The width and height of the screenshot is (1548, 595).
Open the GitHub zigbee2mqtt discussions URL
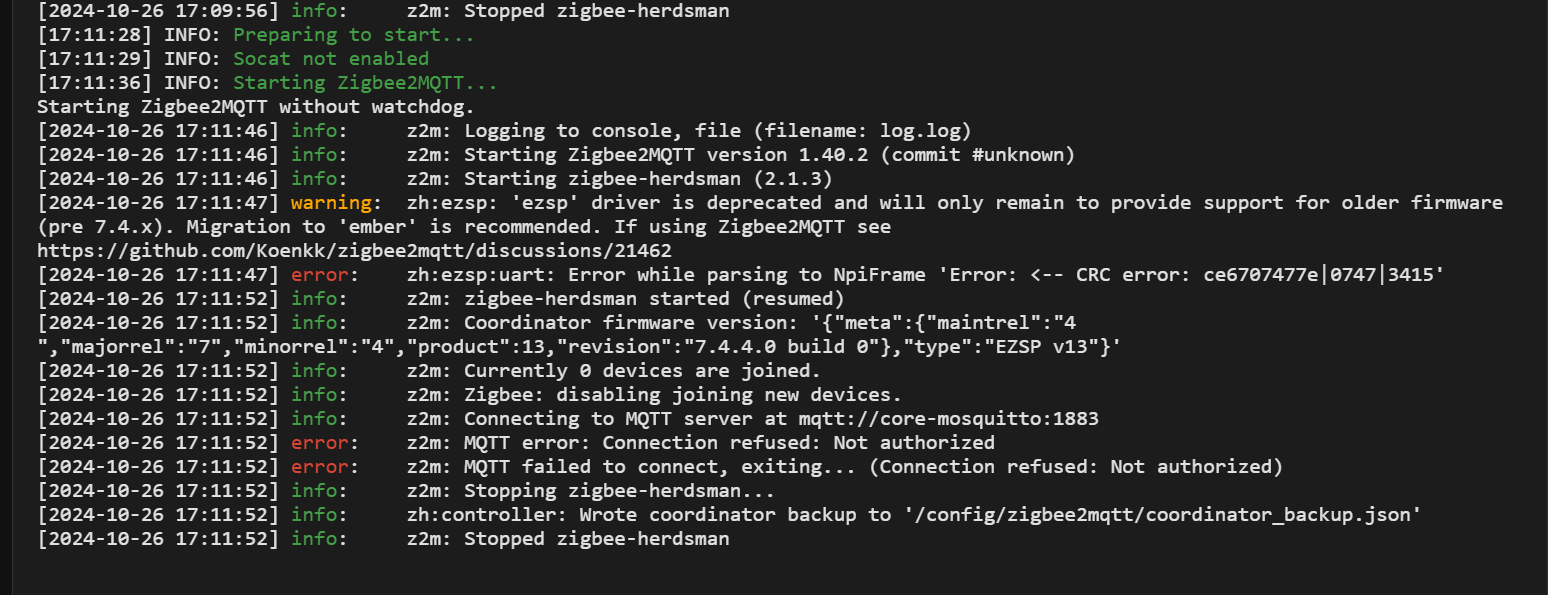[x=354, y=250]
